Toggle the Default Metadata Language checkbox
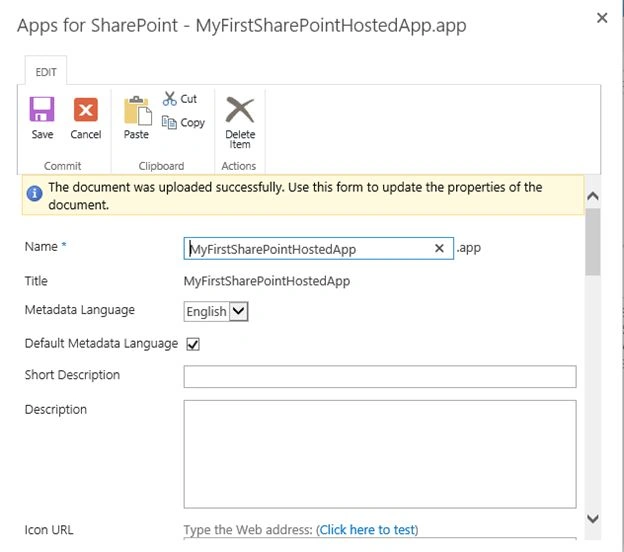The height and width of the screenshot is (552, 624). tap(193, 344)
